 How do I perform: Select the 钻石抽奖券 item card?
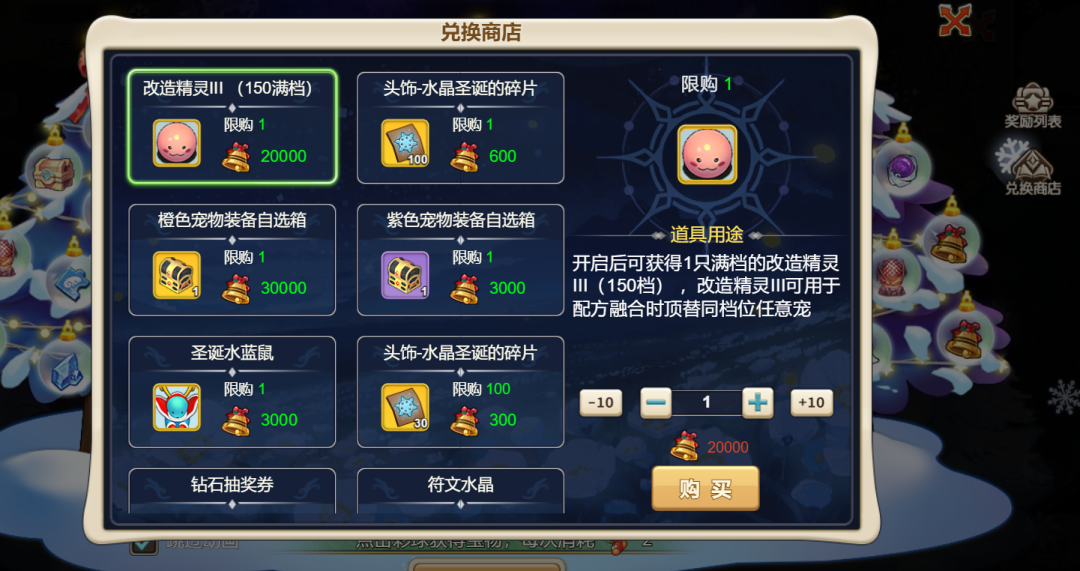232,491
